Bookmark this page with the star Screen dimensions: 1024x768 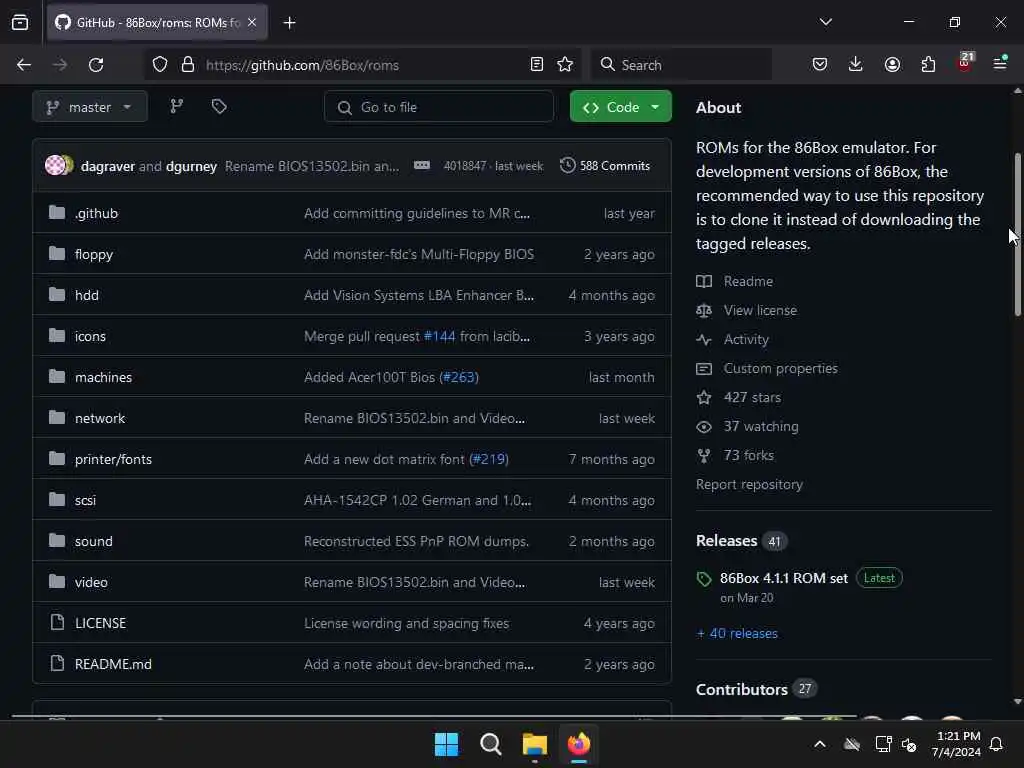(x=565, y=64)
